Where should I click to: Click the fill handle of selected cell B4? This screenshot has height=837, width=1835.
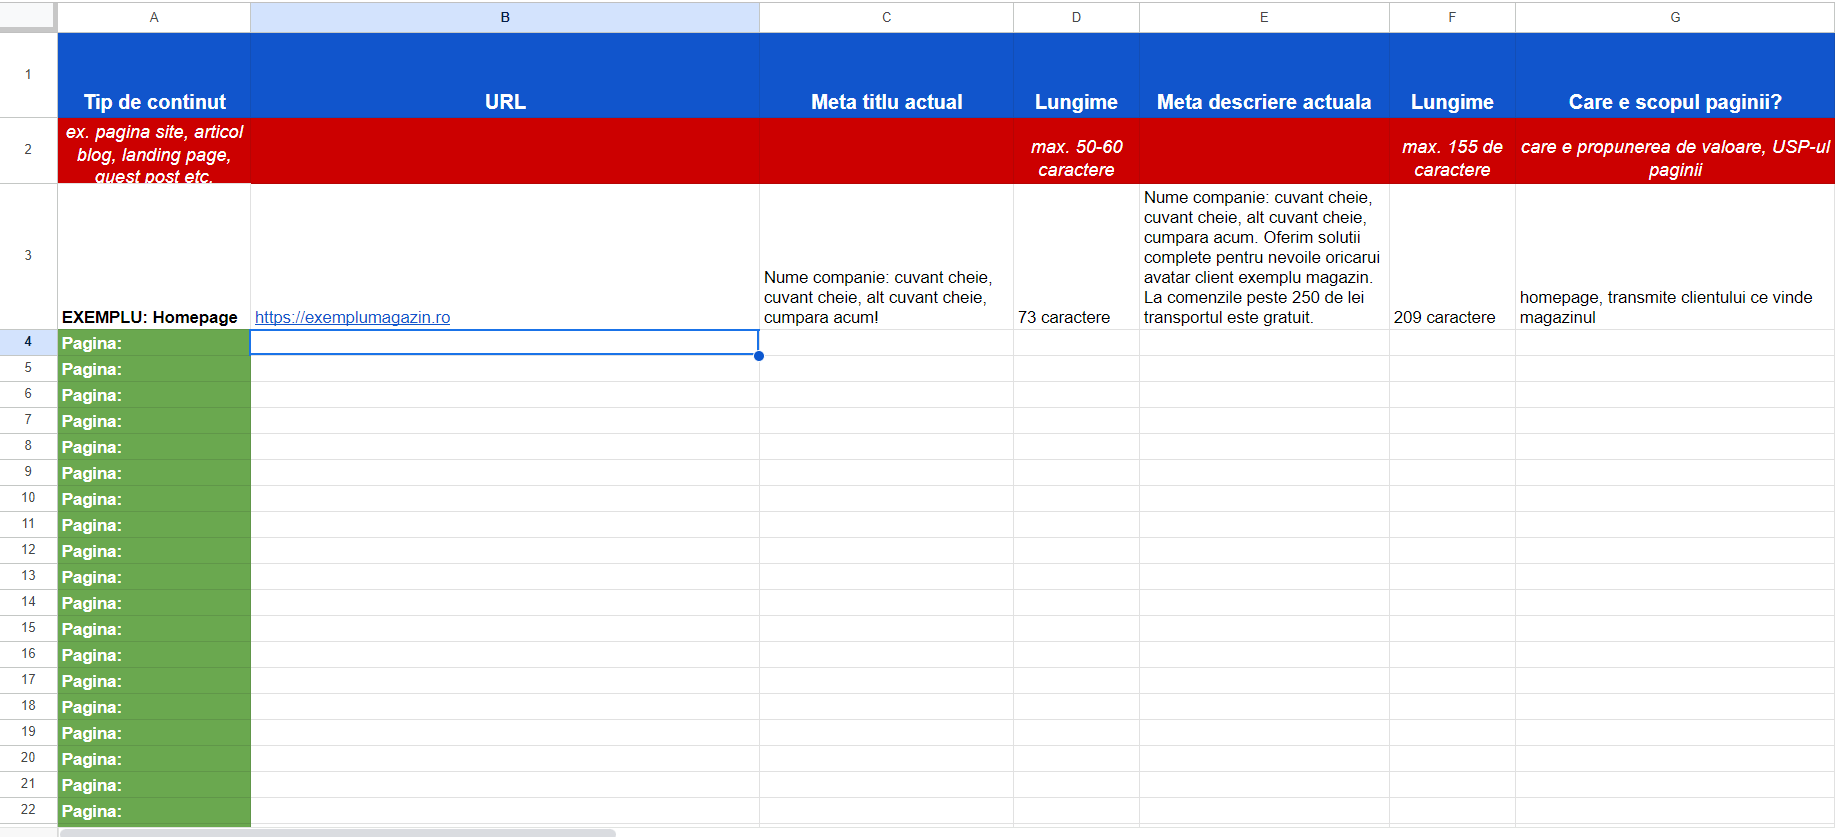(759, 356)
